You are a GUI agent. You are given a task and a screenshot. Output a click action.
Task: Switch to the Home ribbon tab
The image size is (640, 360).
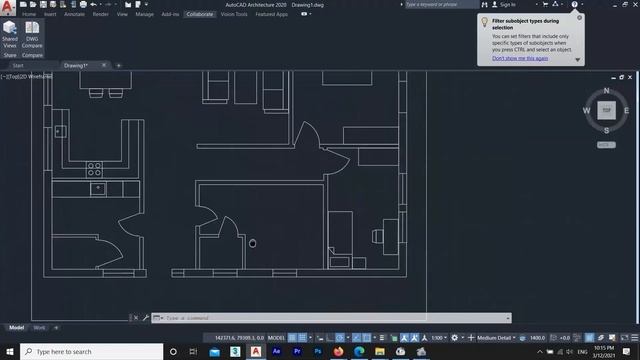pyautogui.click(x=29, y=14)
